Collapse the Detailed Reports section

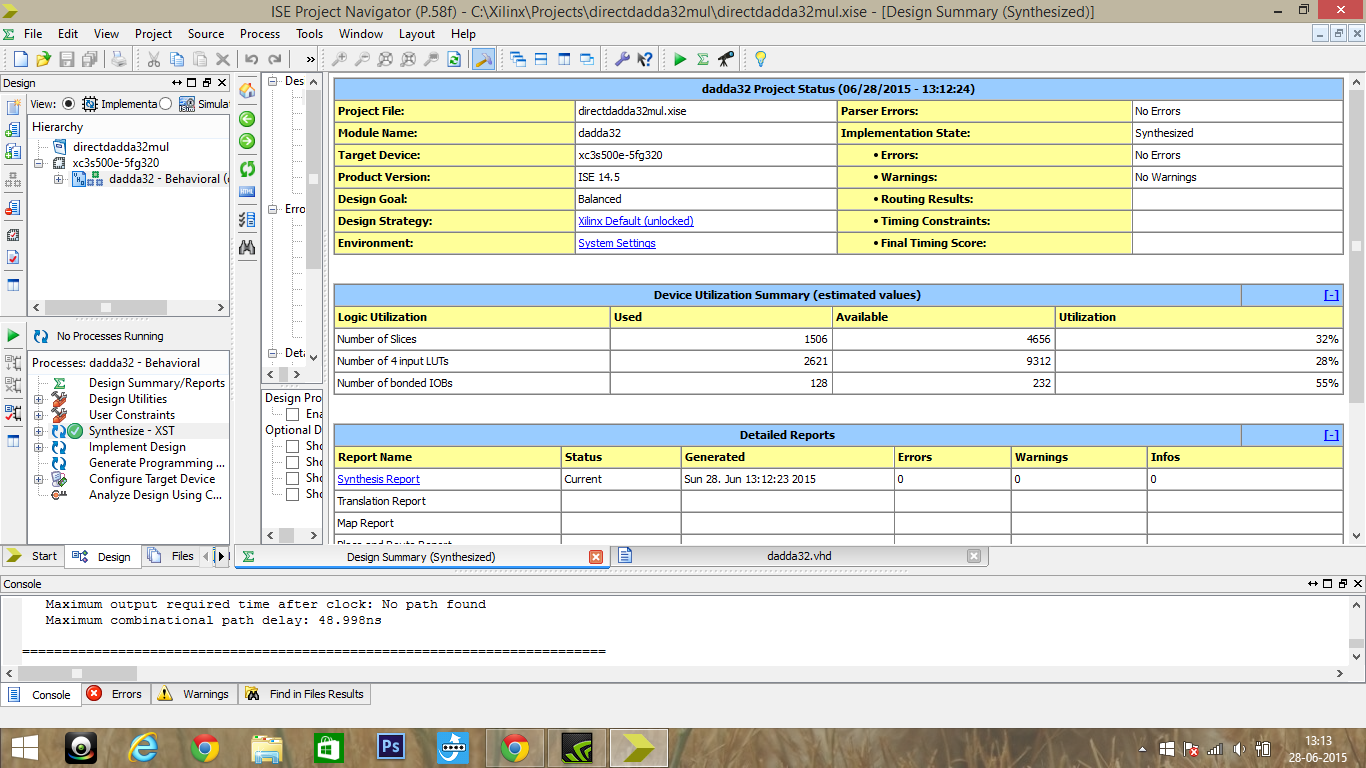coord(1331,435)
